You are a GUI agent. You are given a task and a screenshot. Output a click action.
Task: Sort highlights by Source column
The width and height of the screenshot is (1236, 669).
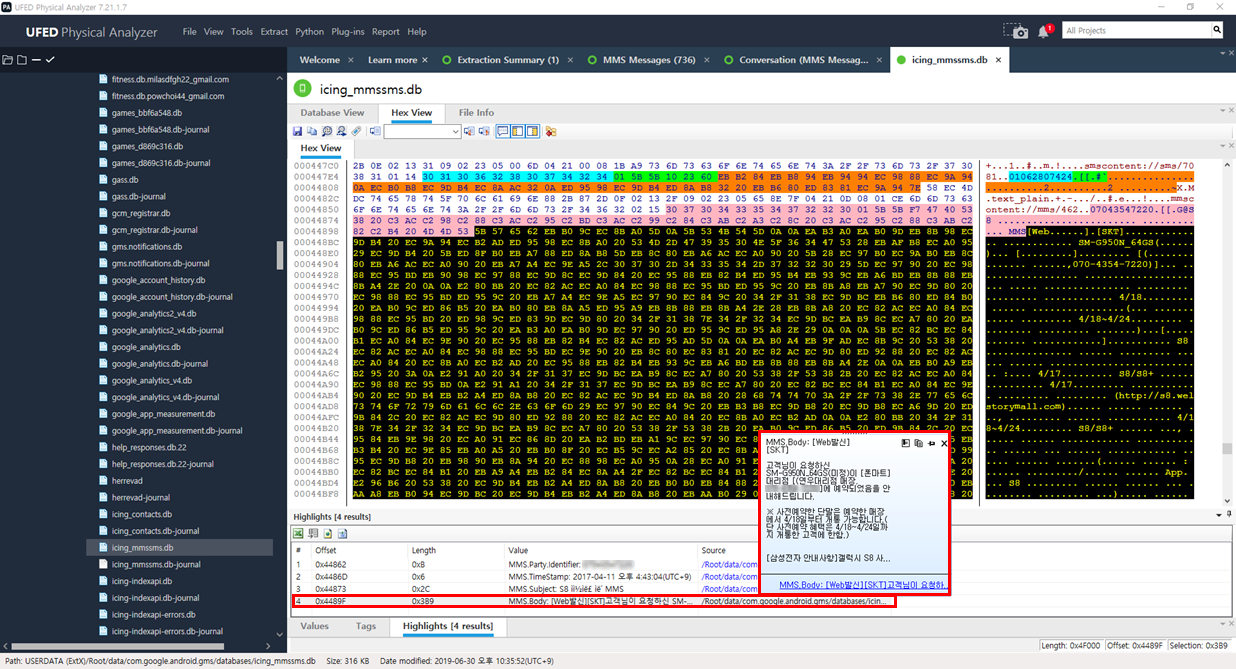point(714,550)
